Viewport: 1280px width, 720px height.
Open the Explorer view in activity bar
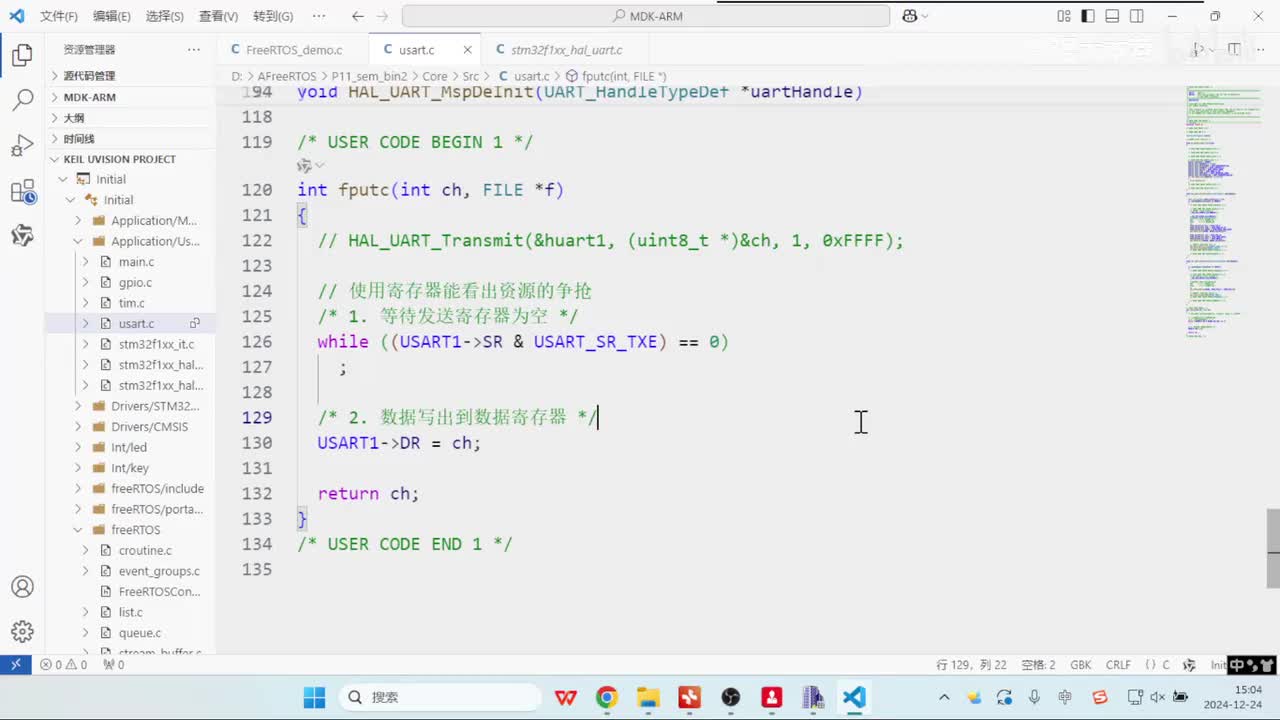22,55
